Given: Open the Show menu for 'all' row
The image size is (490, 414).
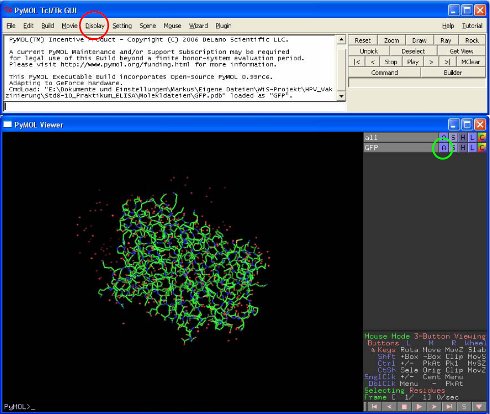Looking at the screenshot, I should pyautogui.click(x=453, y=137).
